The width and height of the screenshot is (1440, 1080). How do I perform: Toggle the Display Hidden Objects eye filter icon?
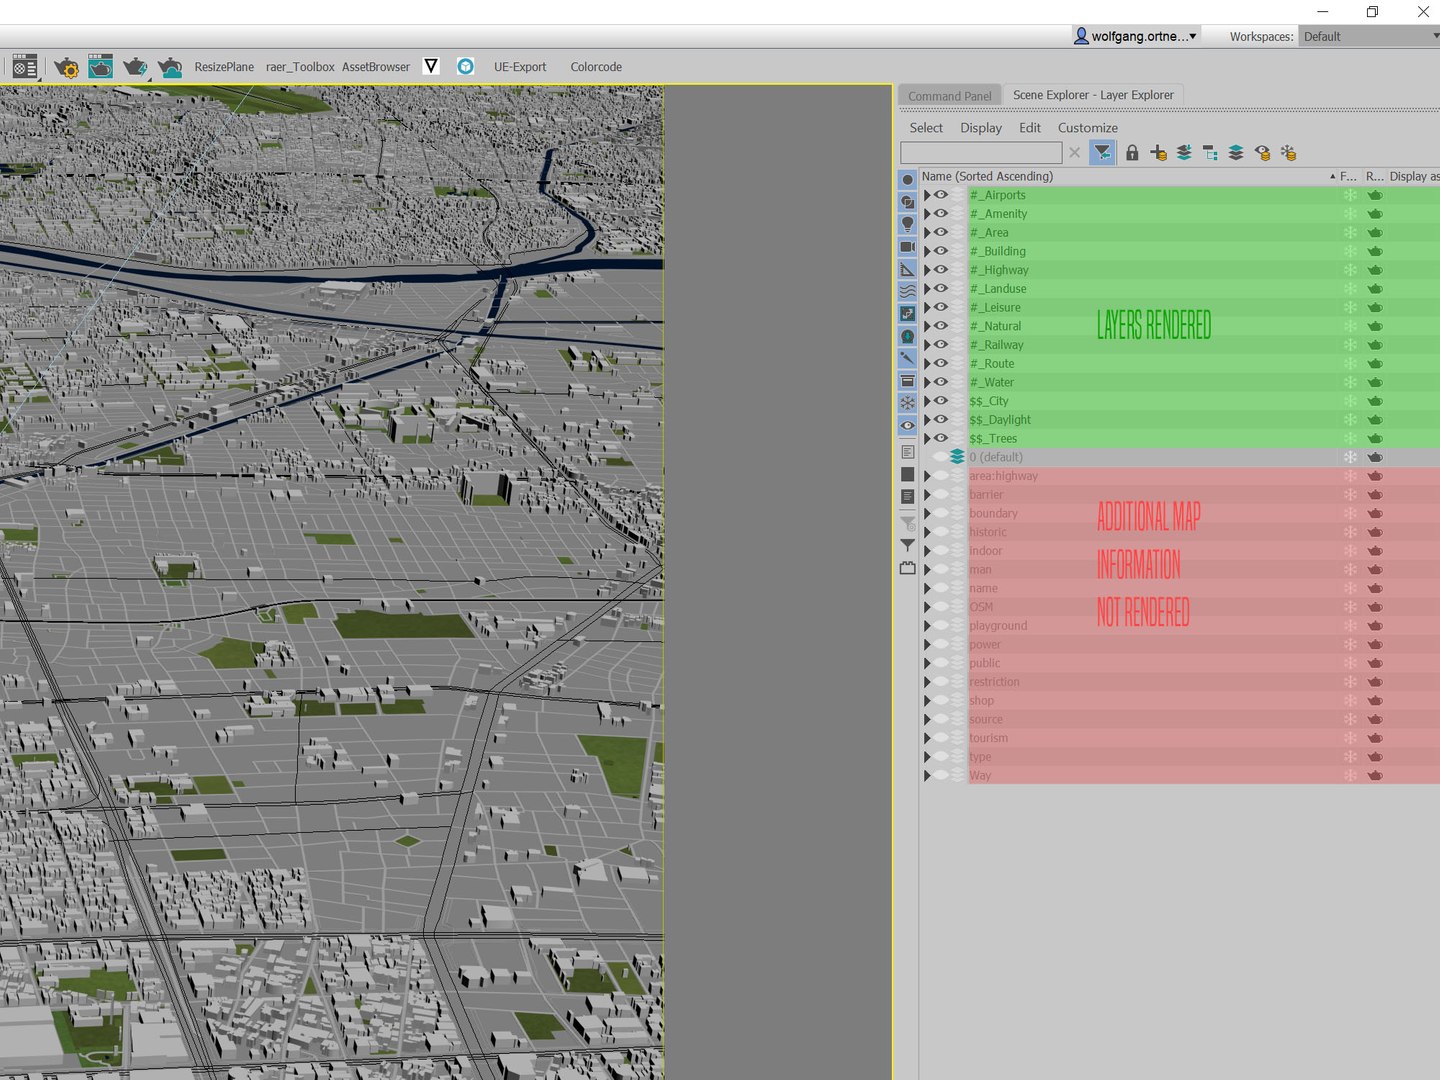[907, 425]
